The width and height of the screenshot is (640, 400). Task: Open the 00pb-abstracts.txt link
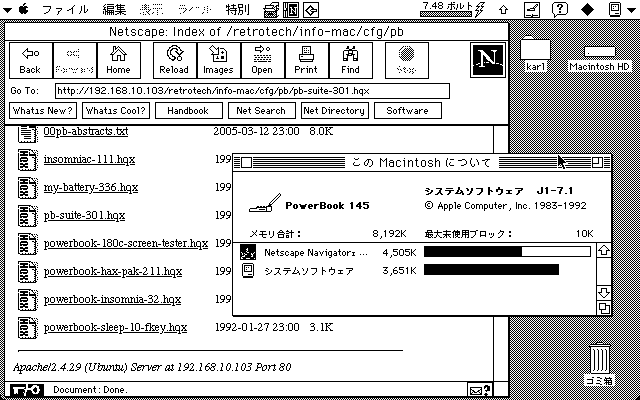[x=86, y=131]
